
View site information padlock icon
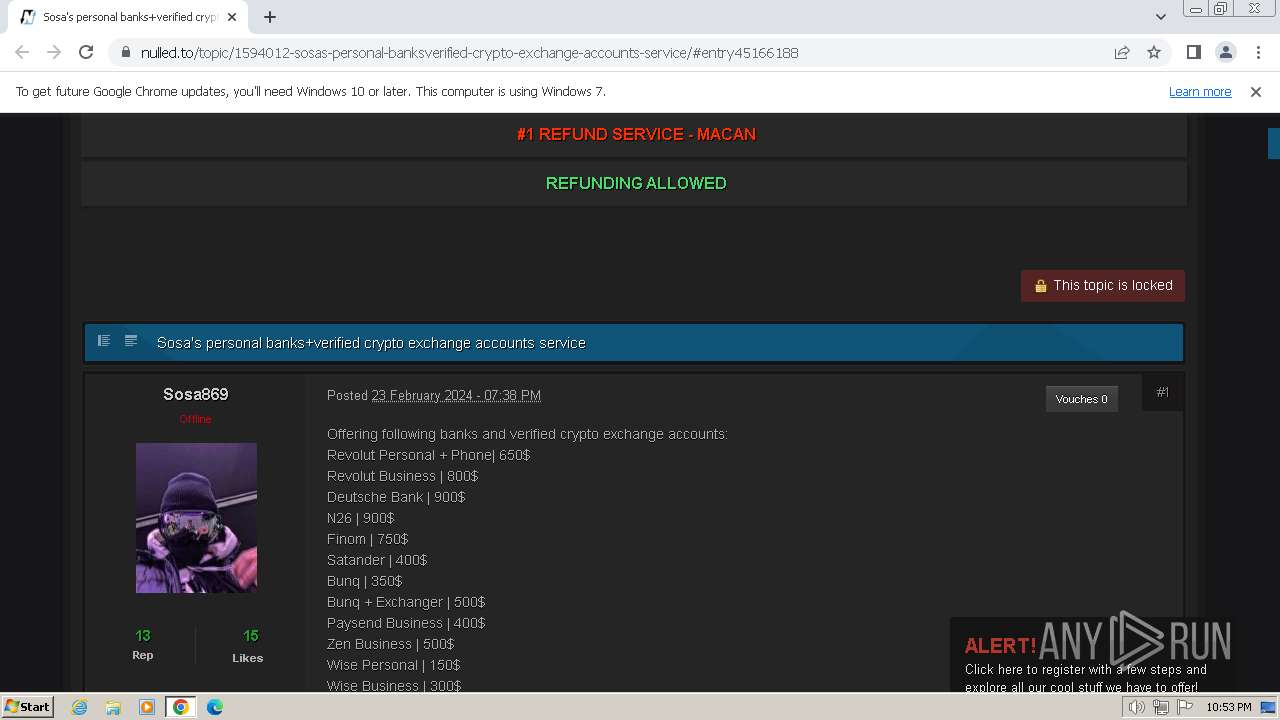(x=126, y=53)
